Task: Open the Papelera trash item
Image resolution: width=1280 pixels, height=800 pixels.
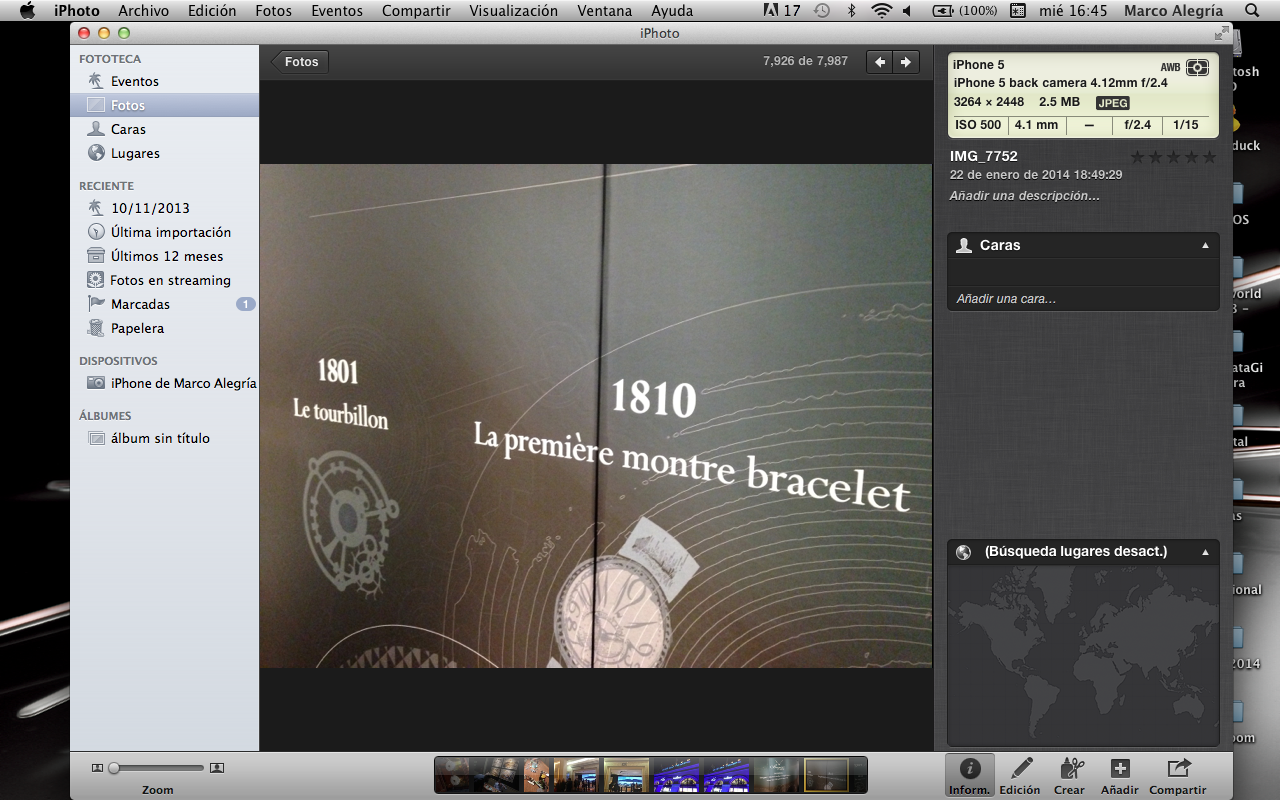Action: point(137,328)
